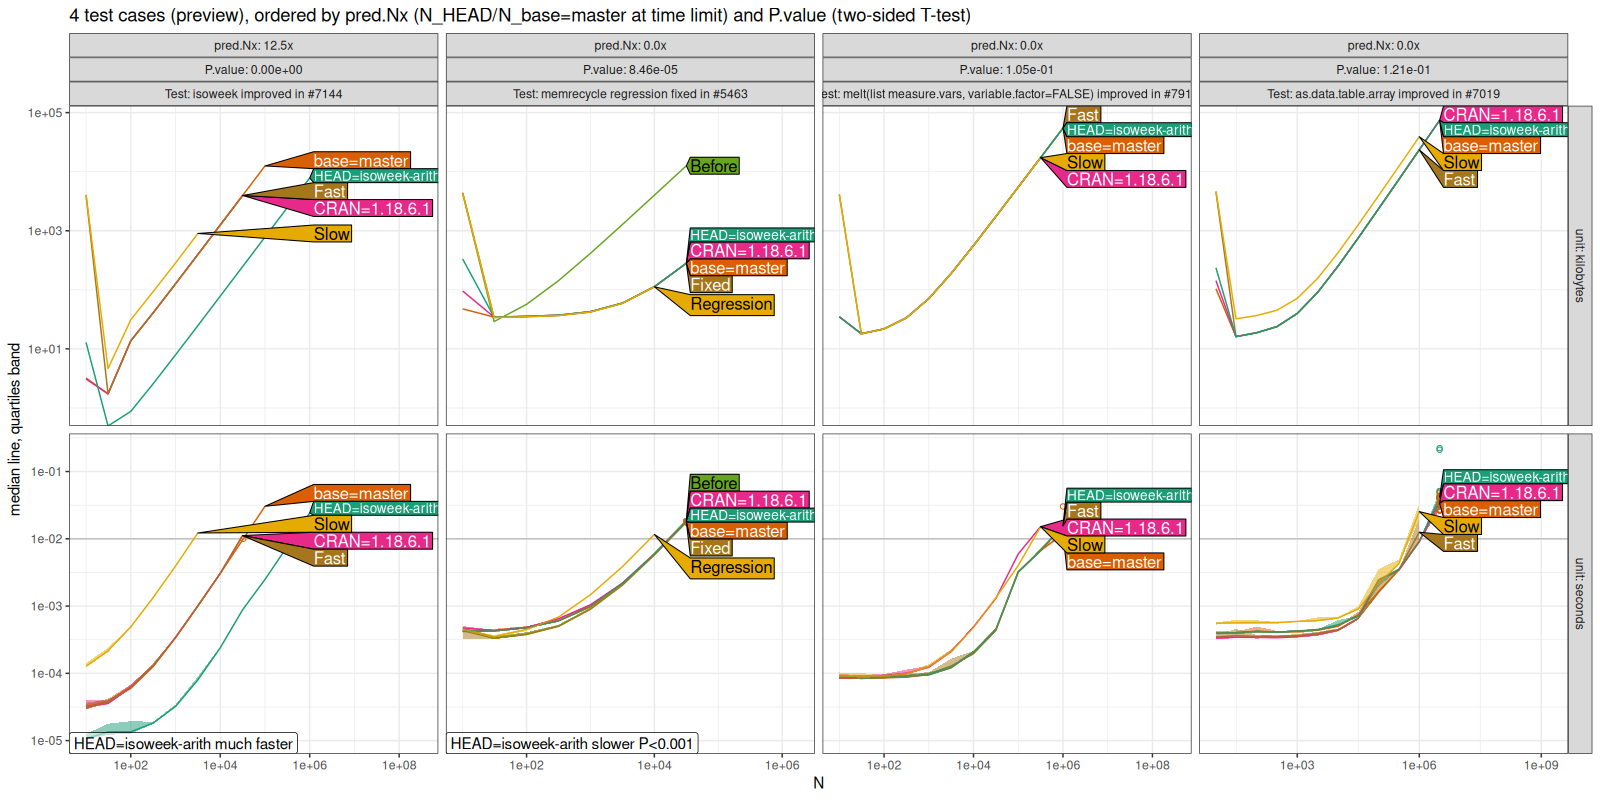This screenshot has height=800, width=1600.
Task: Click the melt(list measure.vars...) test header
Action: [x=1007, y=94]
